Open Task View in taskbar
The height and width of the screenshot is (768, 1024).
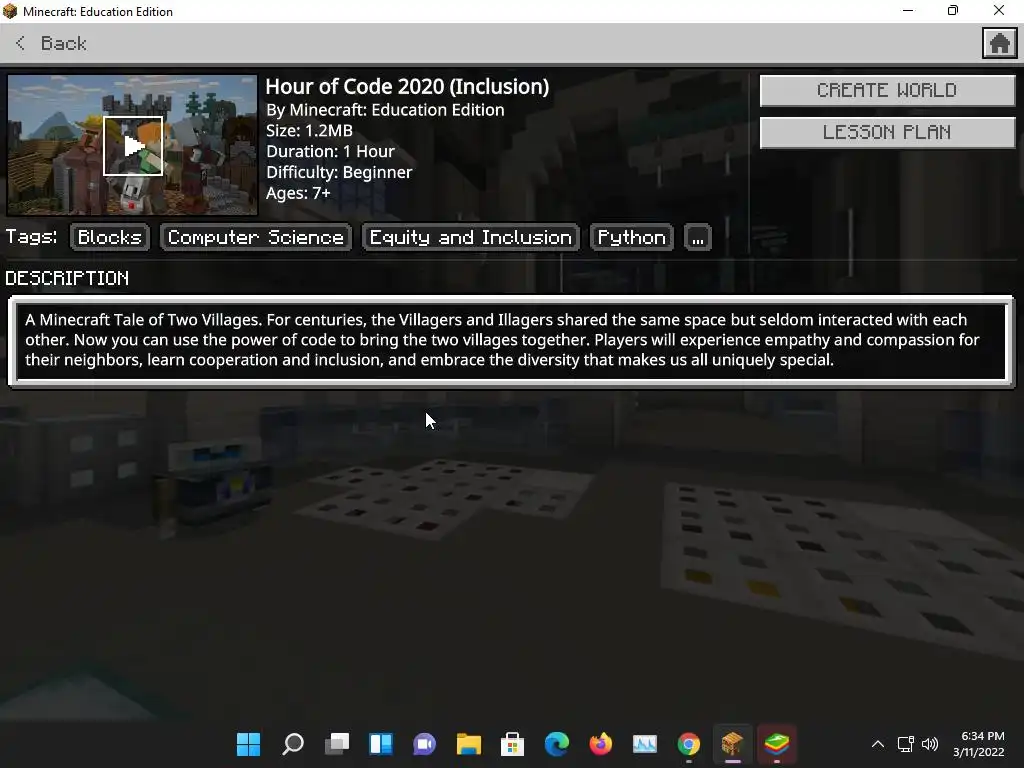(337, 744)
